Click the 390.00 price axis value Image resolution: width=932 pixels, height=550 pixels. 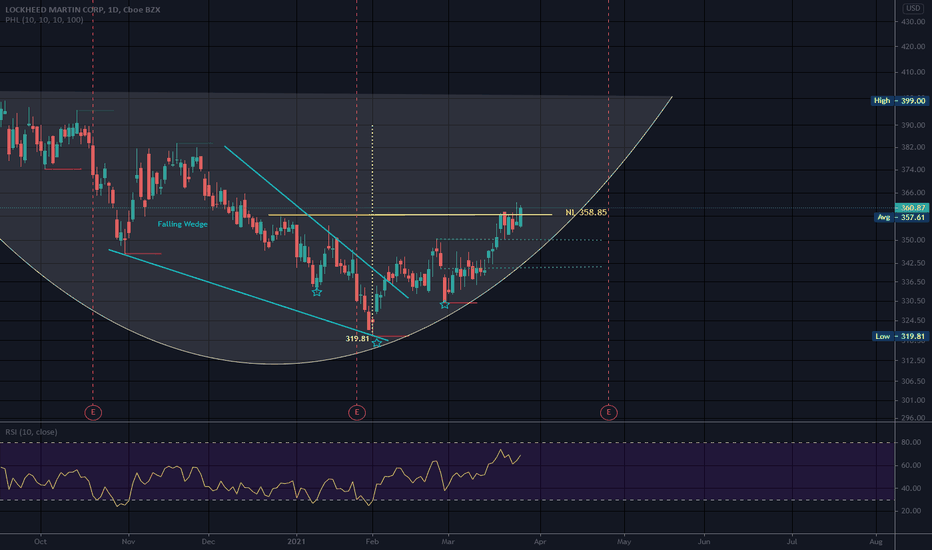(x=913, y=125)
